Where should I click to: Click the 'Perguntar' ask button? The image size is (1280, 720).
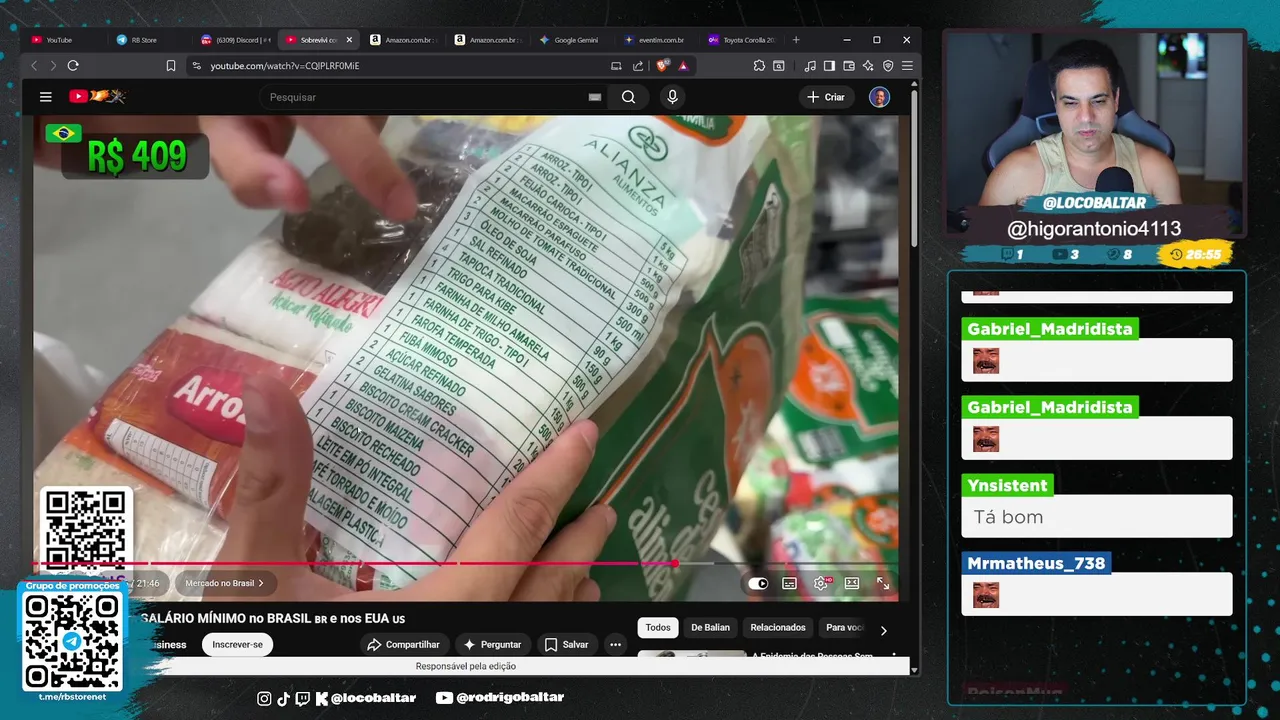point(491,645)
